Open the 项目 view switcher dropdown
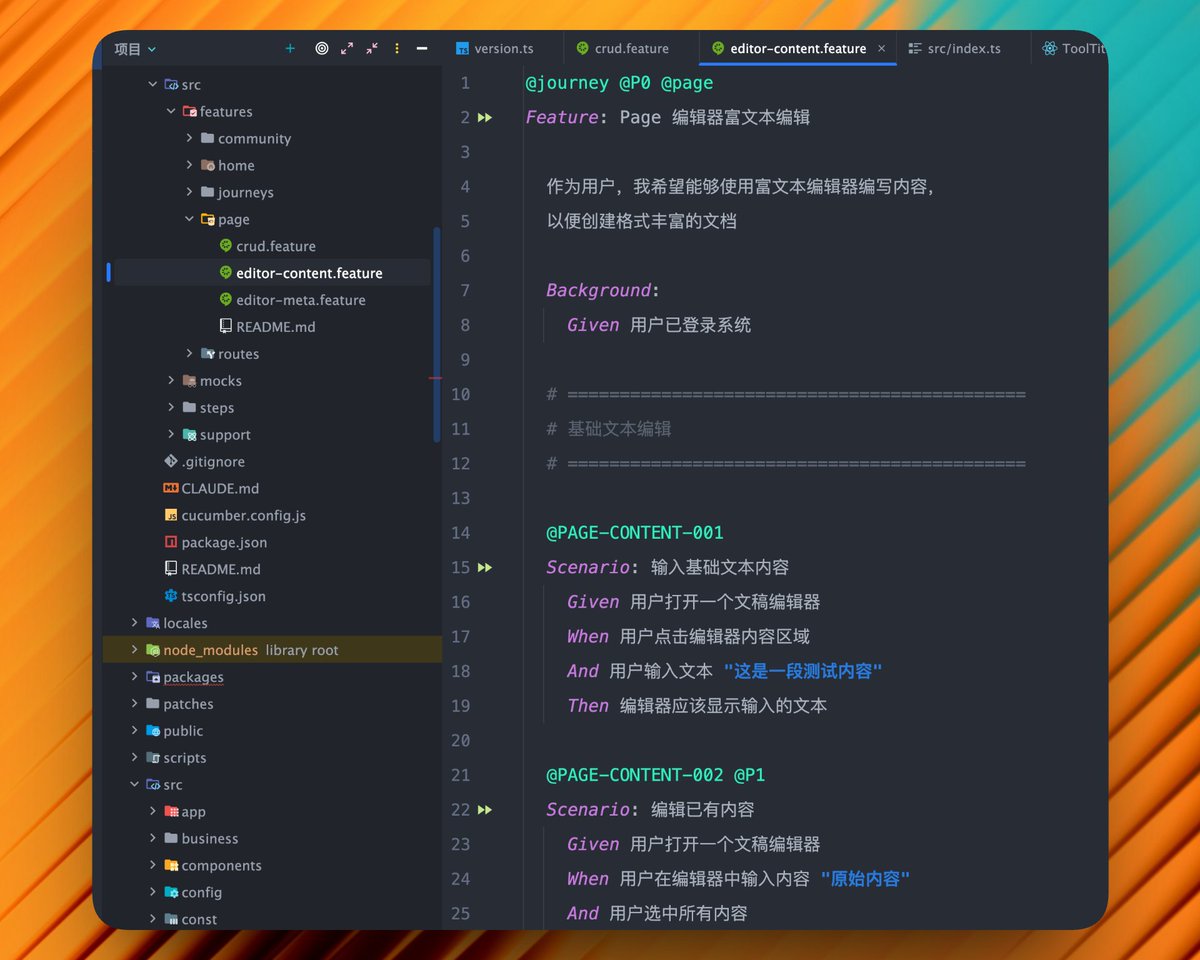 [x=135, y=48]
